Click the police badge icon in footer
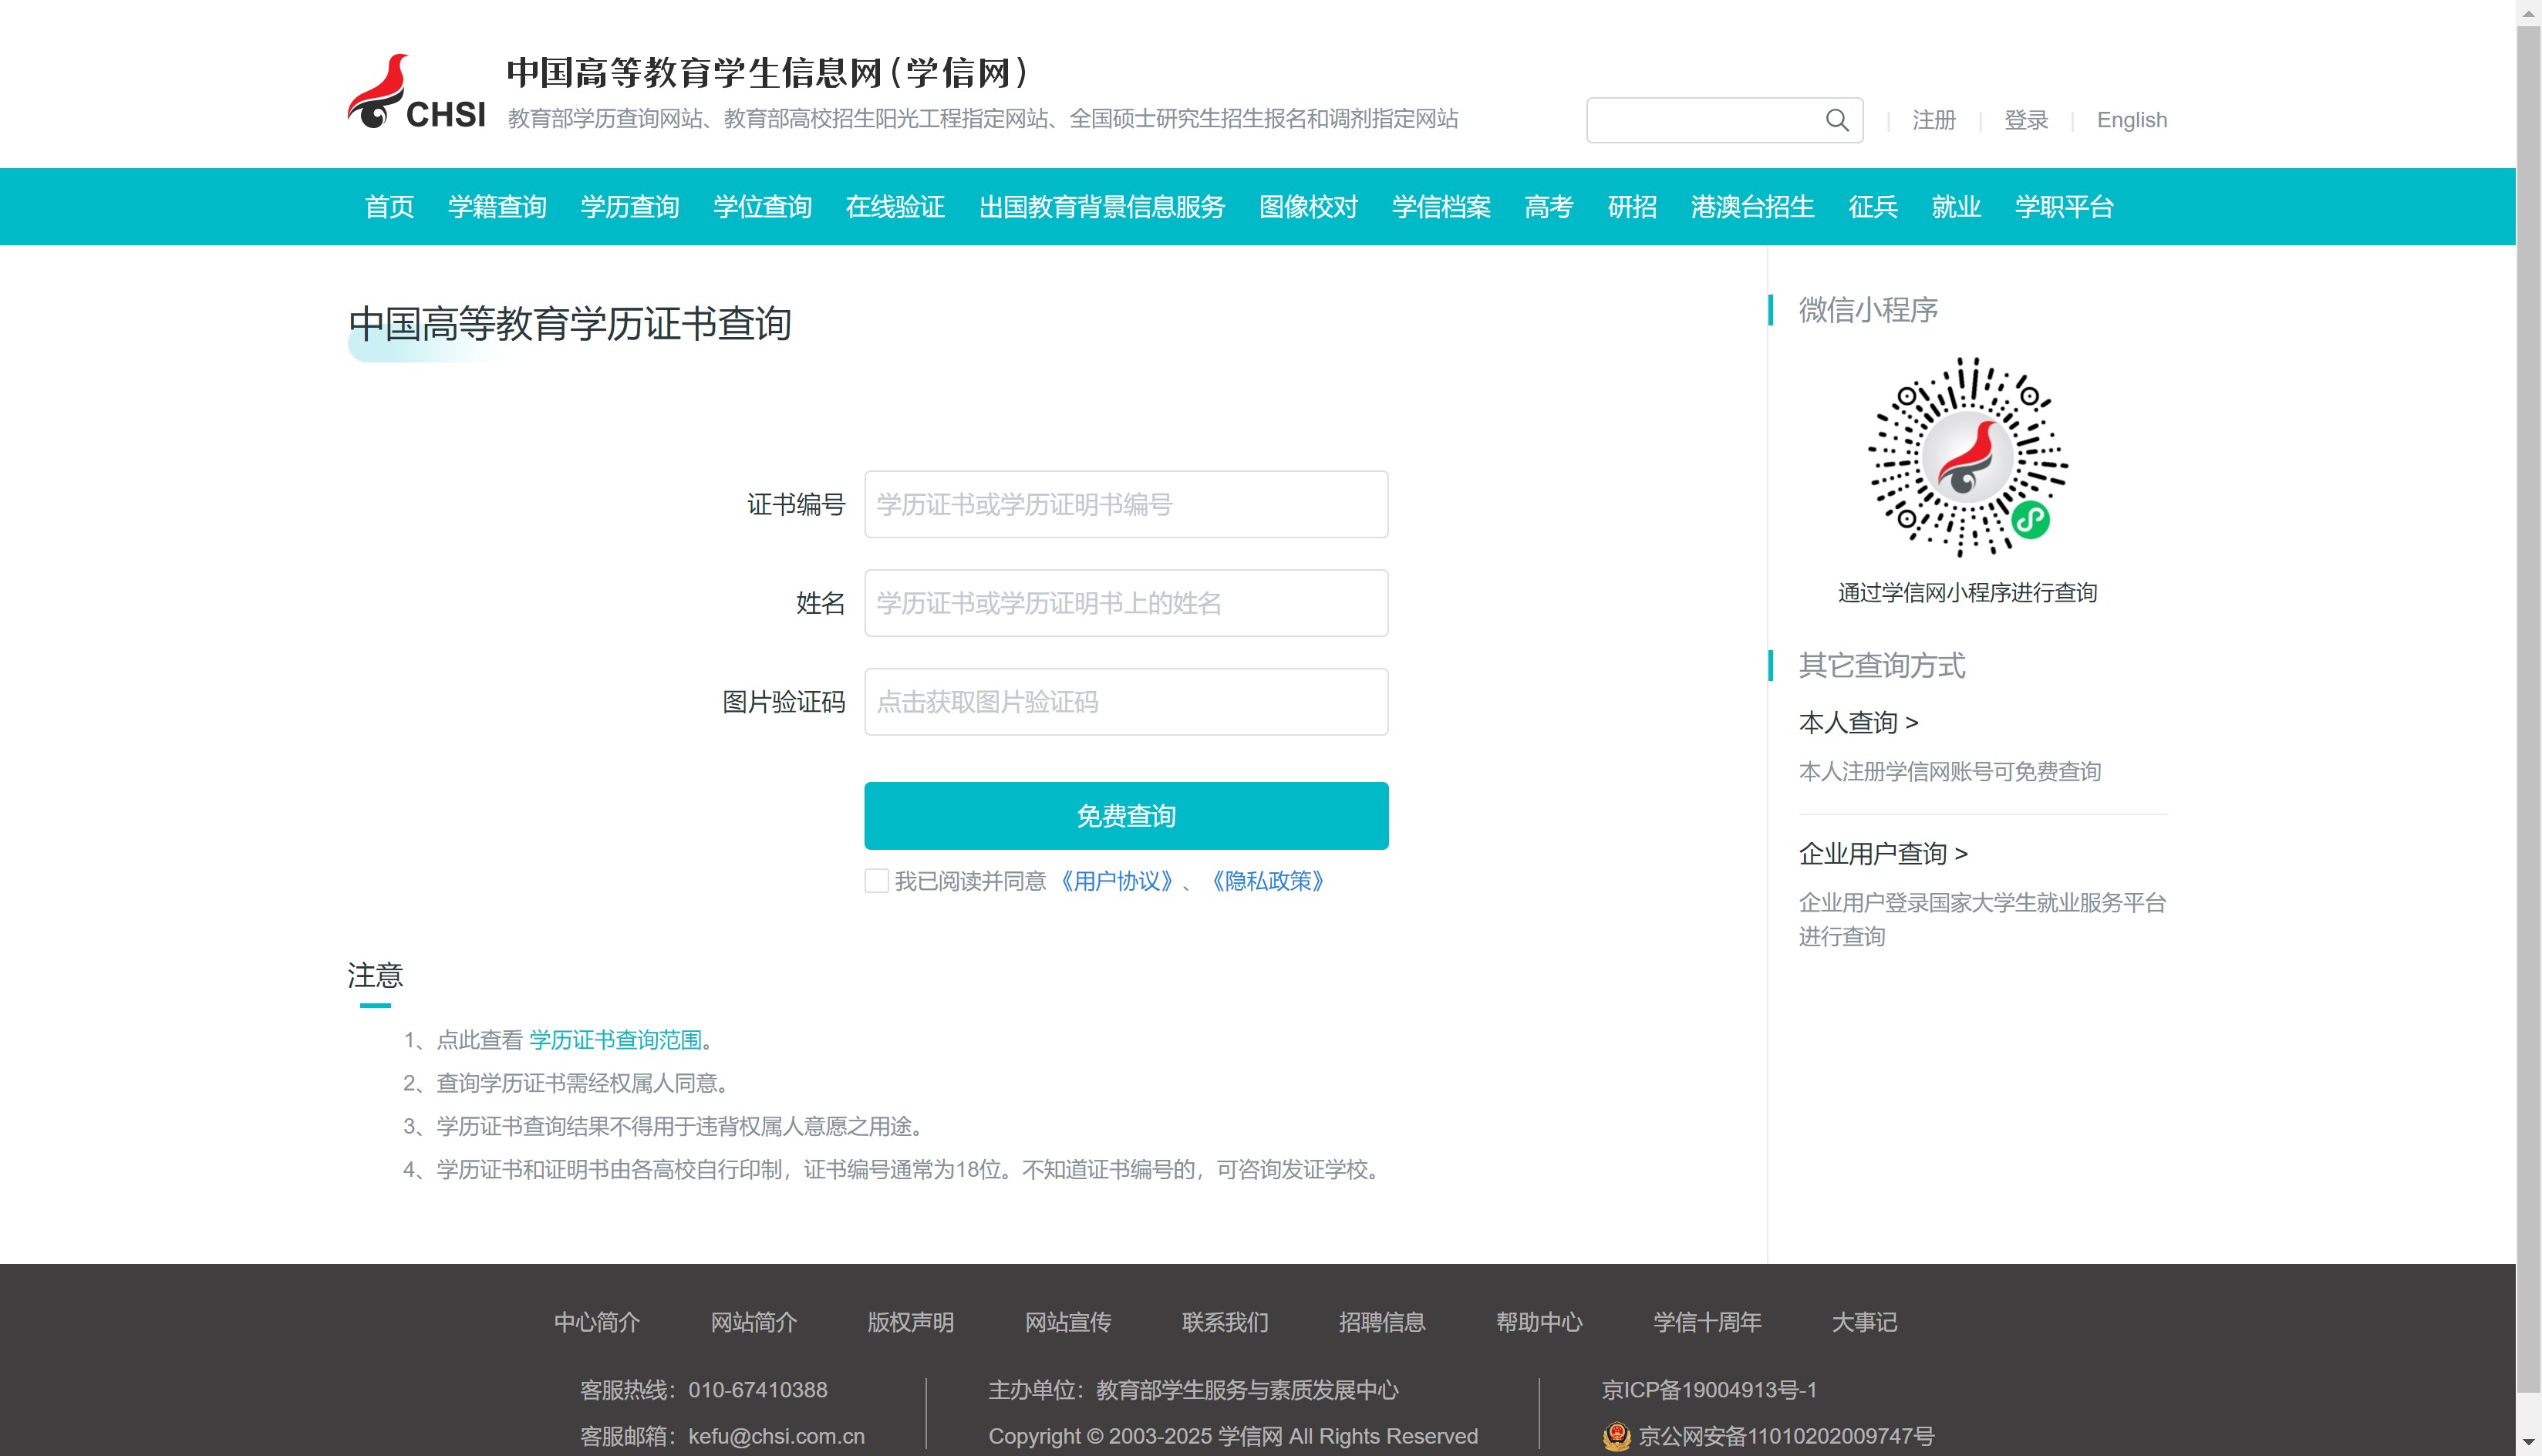The width and height of the screenshot is (2542, 1456). coord(1616,1436)
